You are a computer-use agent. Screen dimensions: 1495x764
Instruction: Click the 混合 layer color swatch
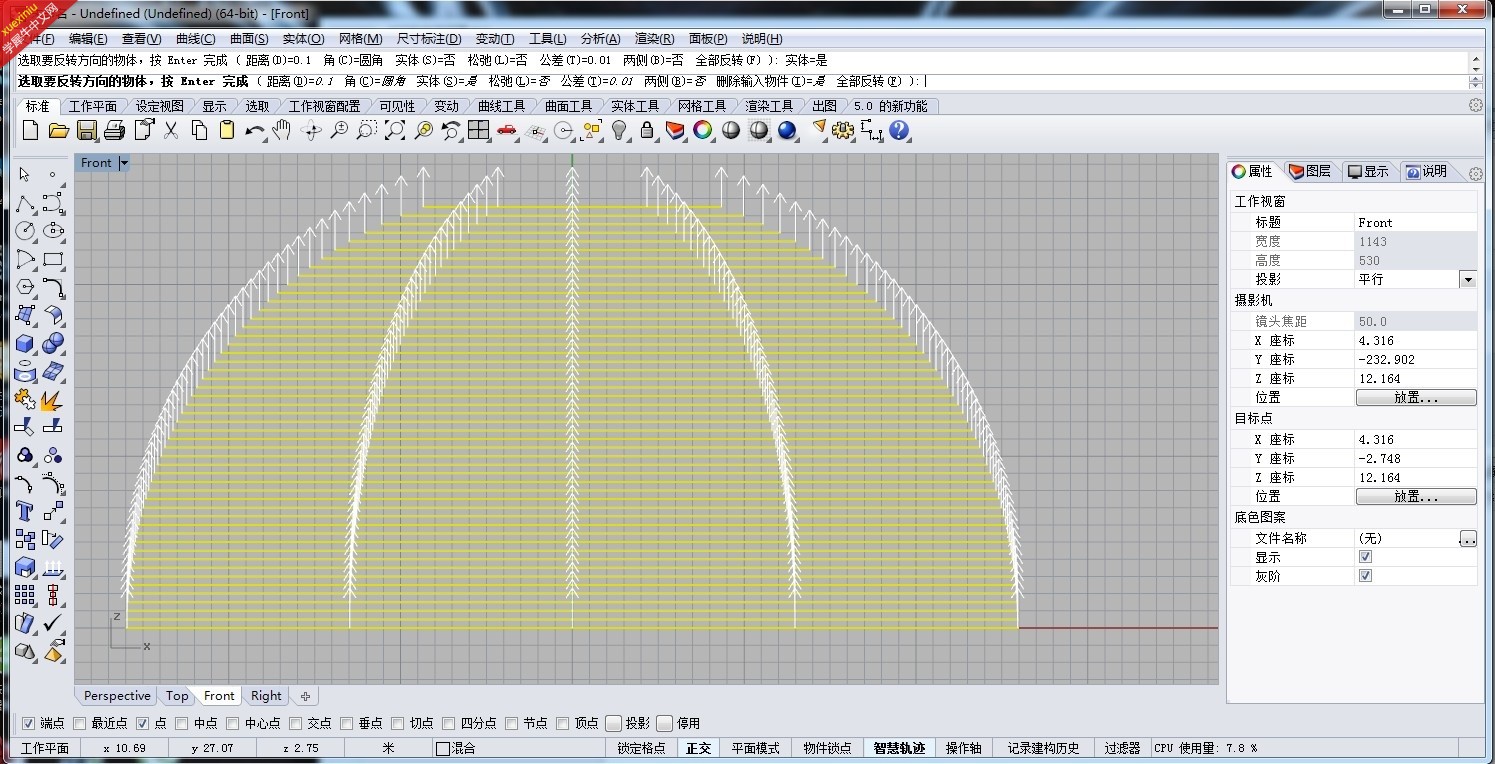443,749
